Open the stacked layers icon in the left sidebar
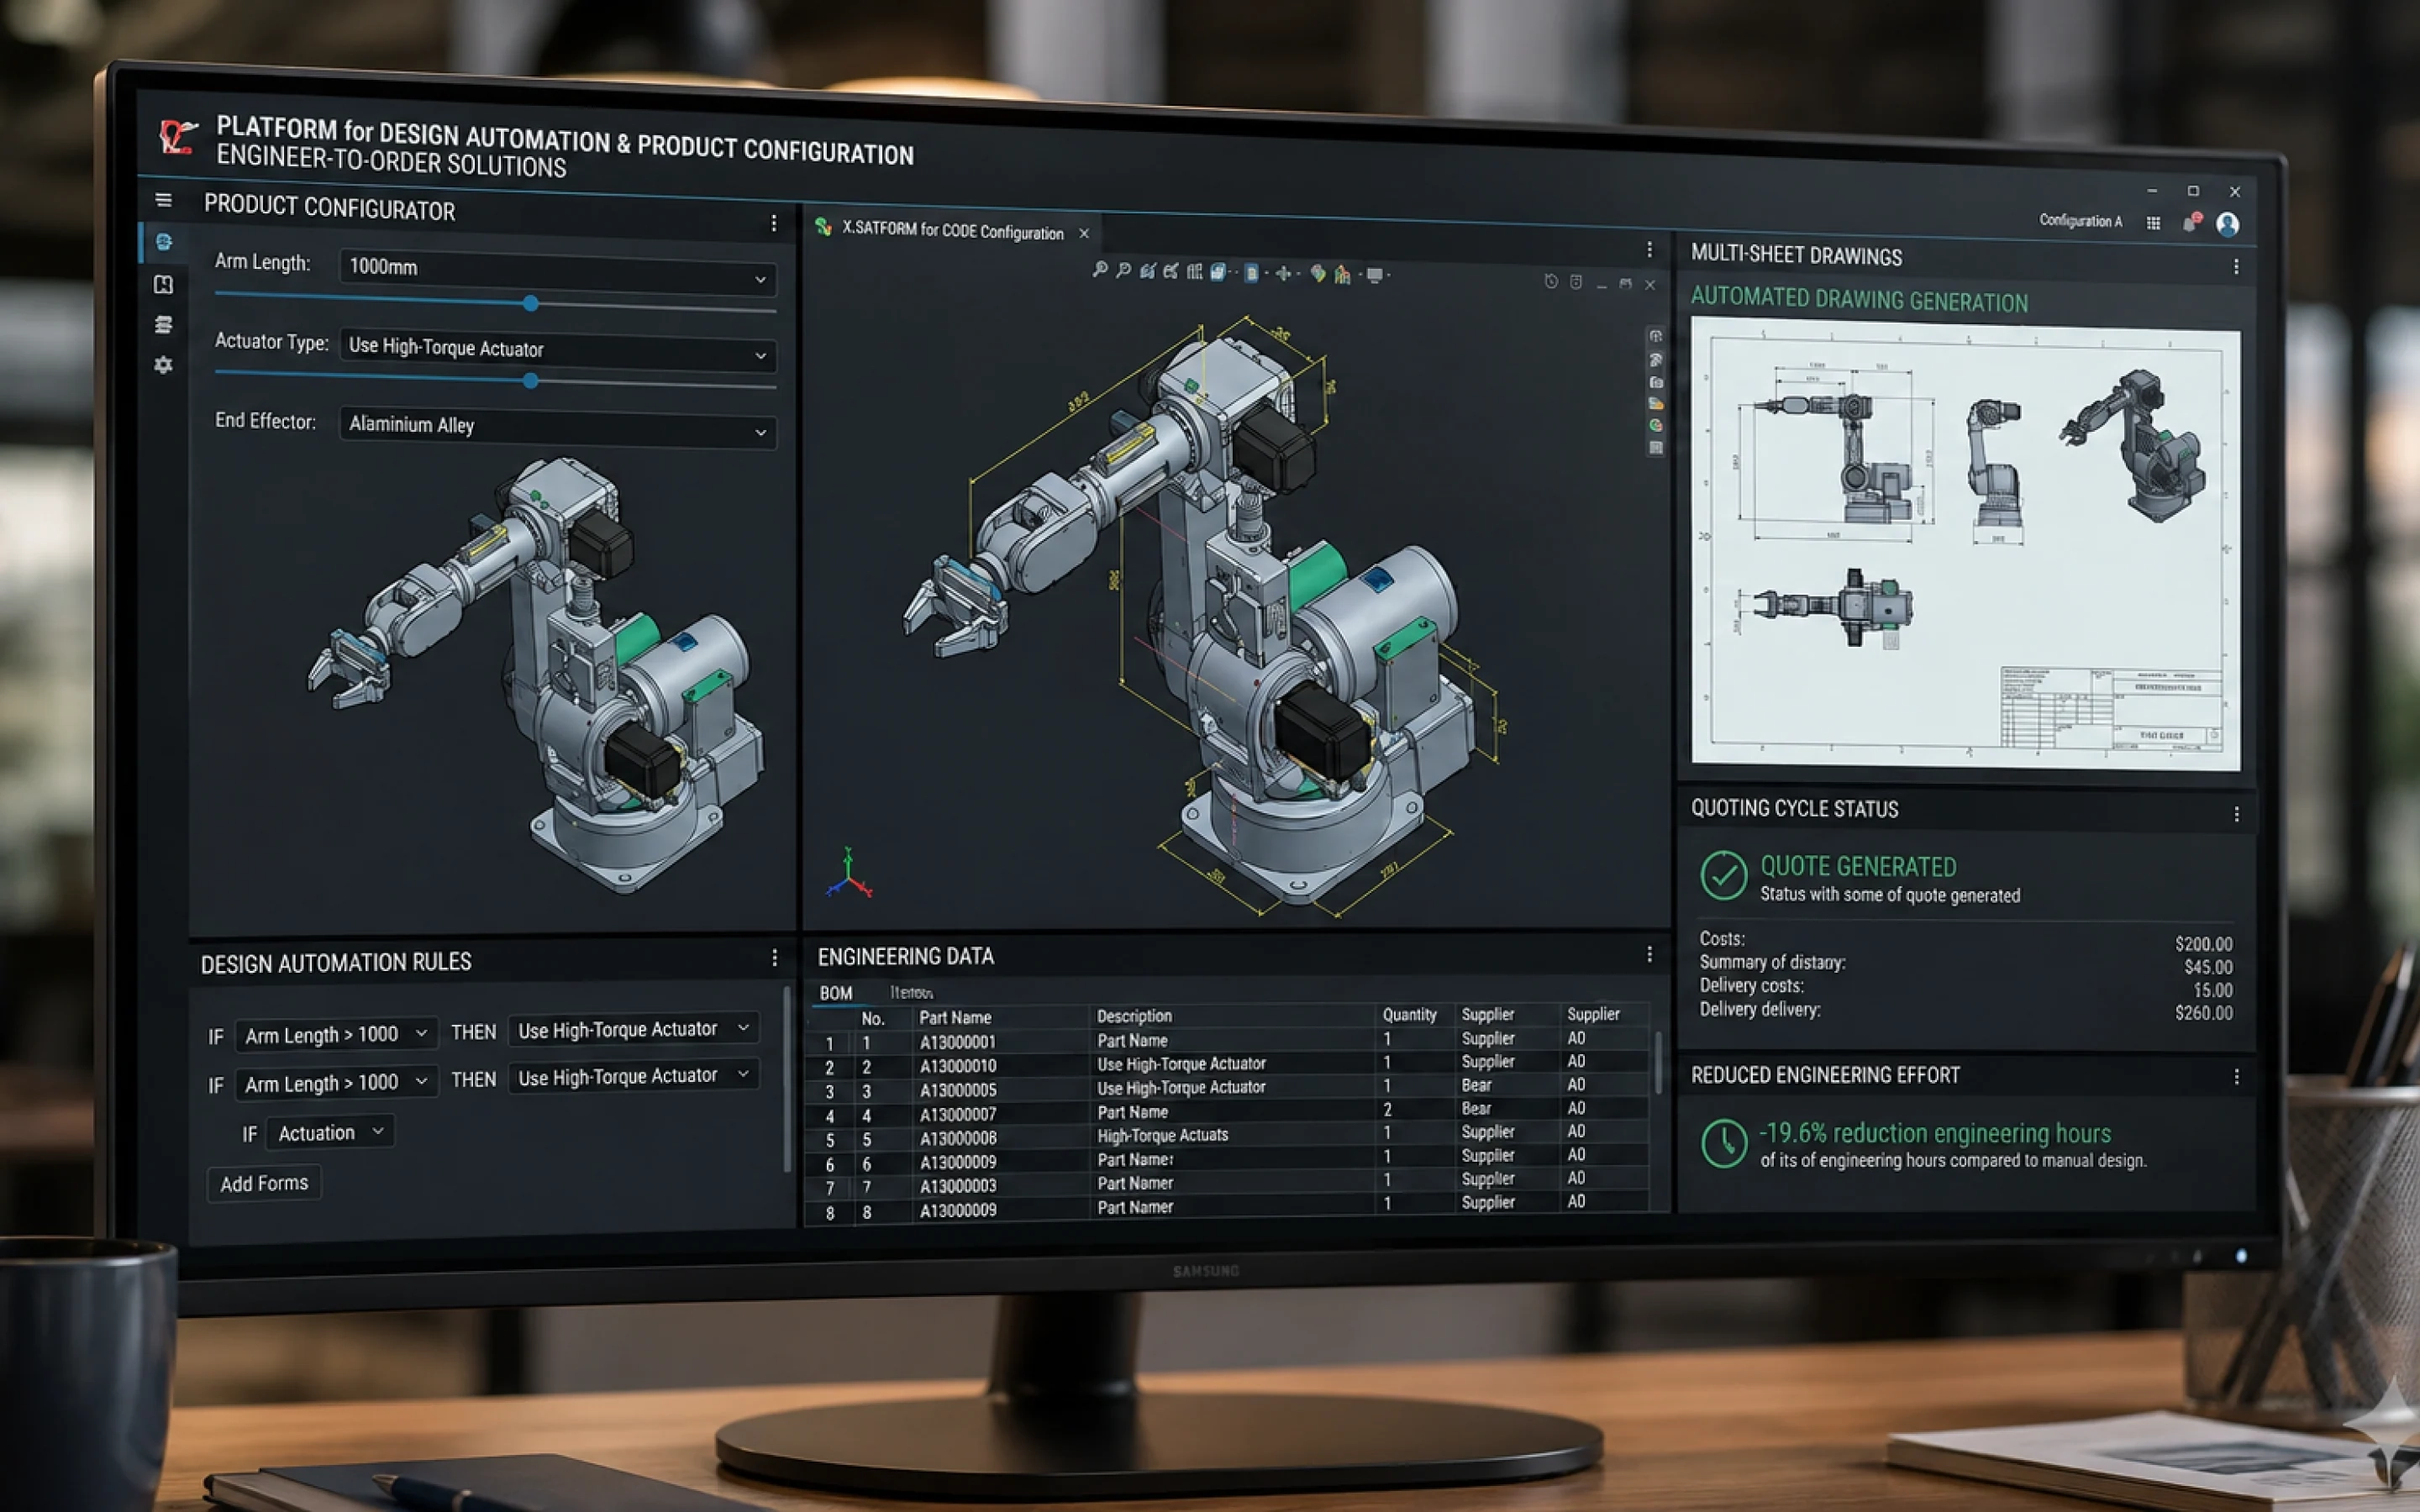 point(163,325)
